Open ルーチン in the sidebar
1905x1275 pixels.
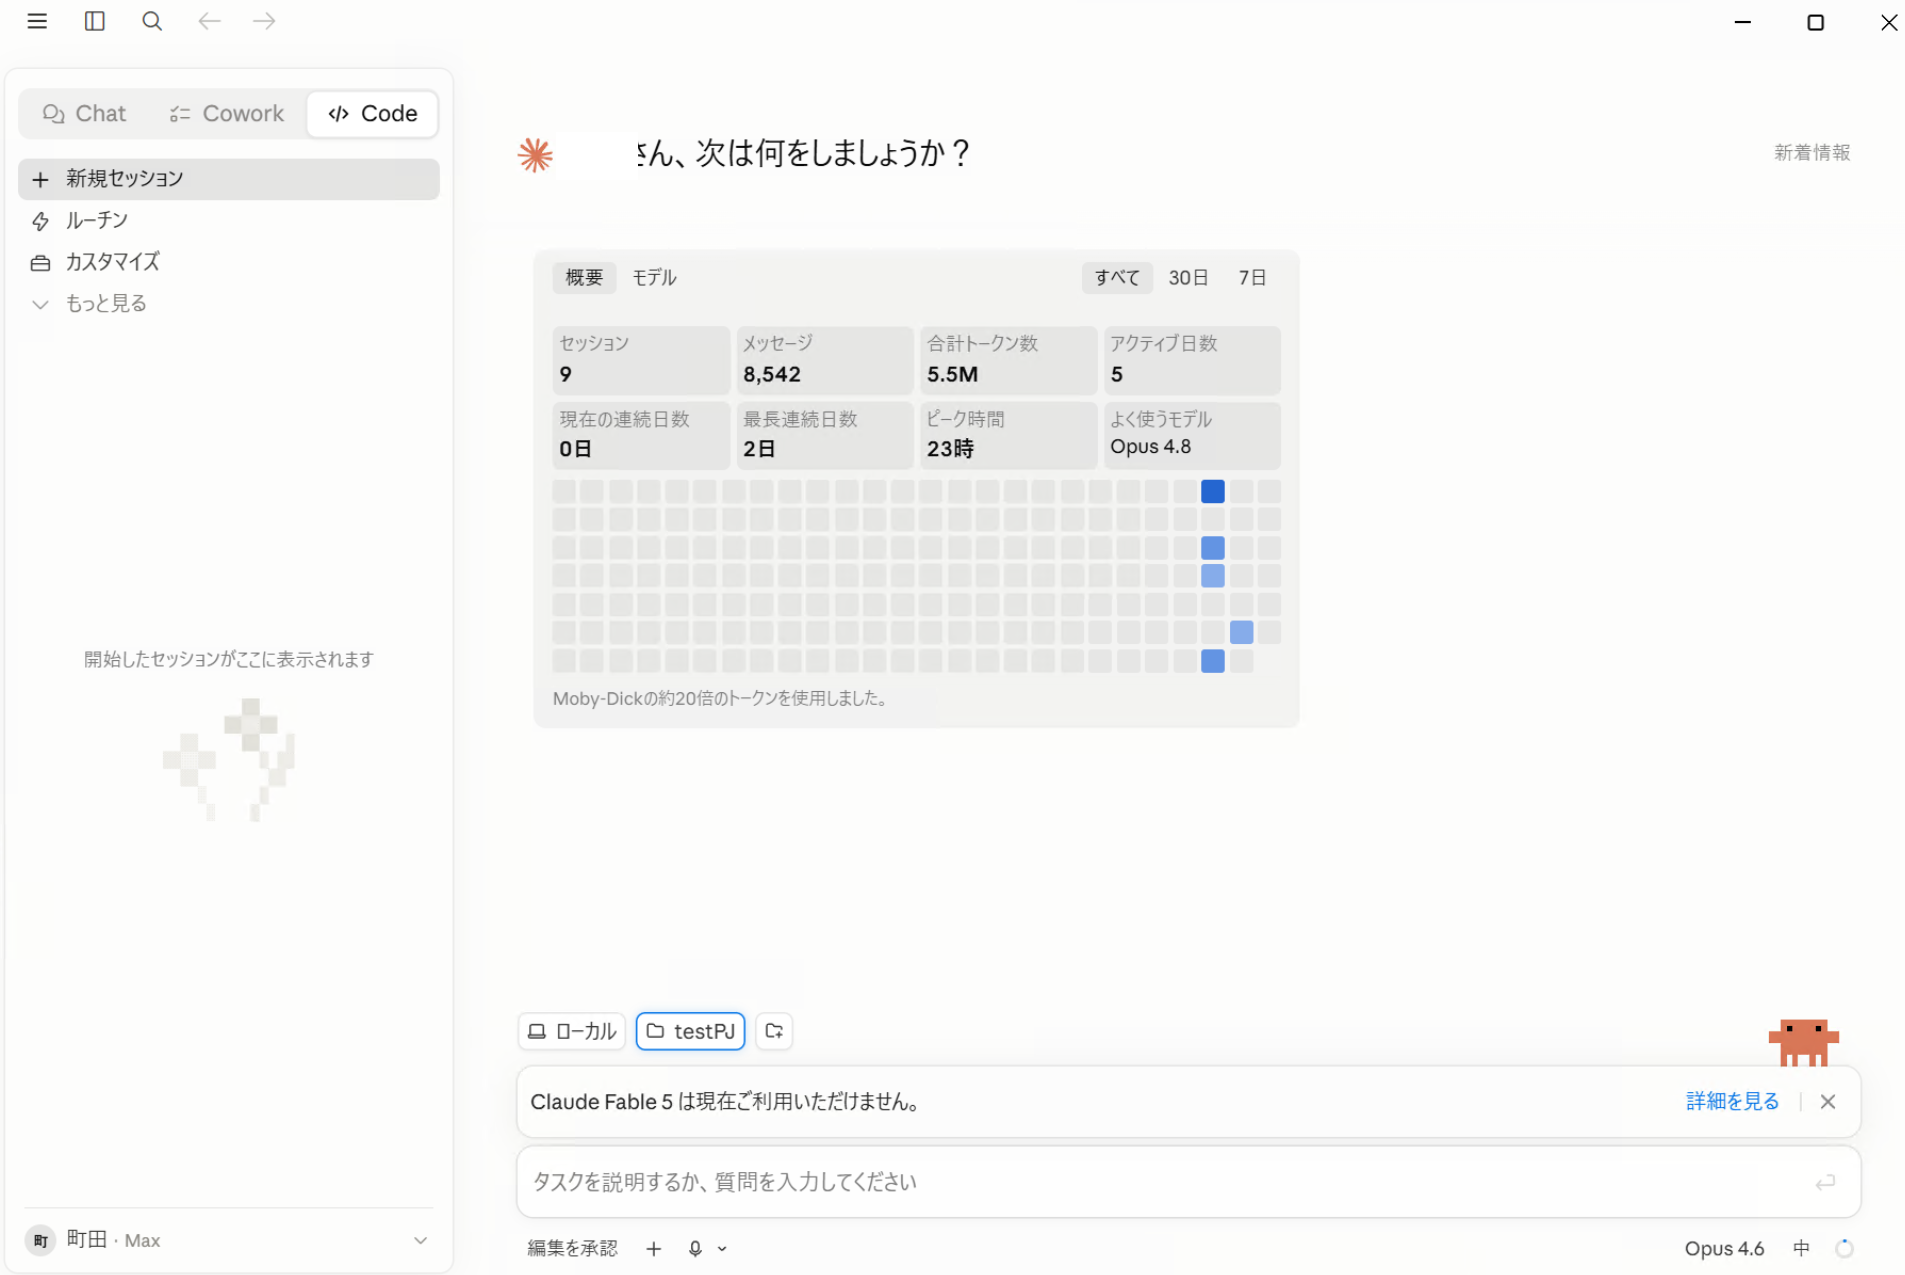click(229, 221)
